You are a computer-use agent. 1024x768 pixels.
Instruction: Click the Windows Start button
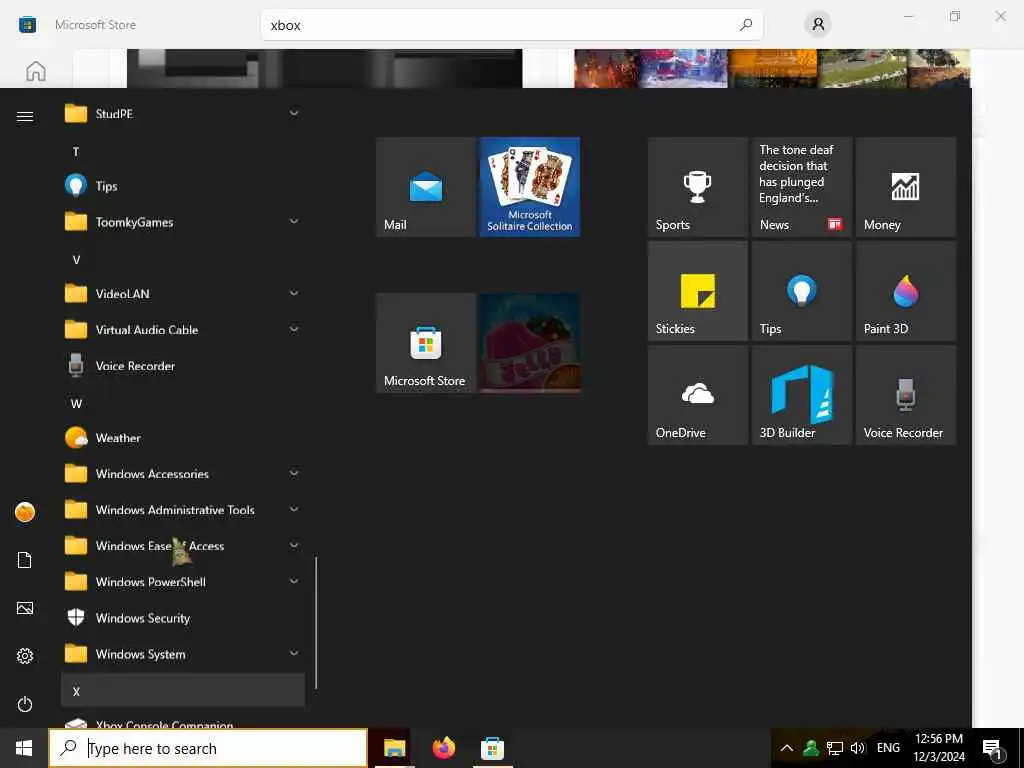(x=24, y=748)
